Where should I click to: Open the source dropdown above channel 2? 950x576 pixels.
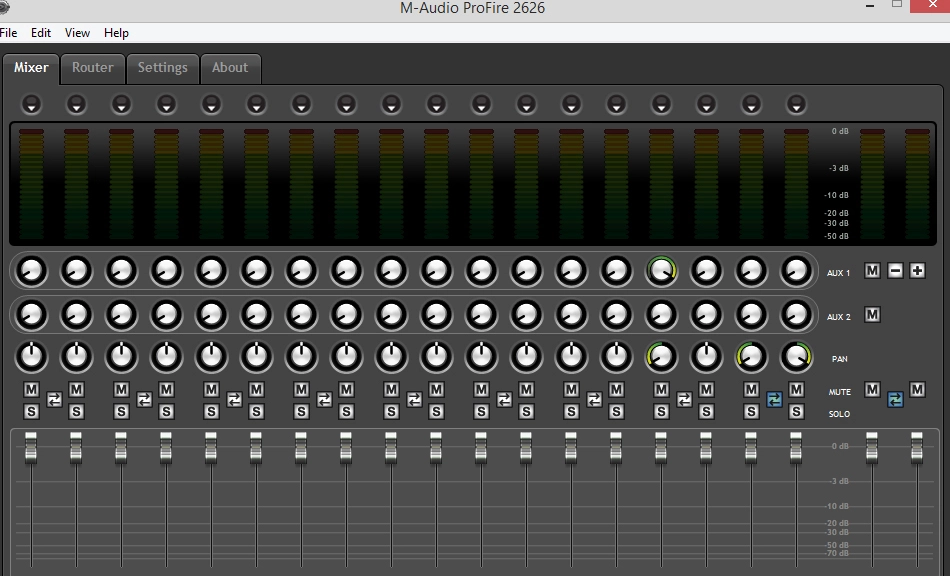coord(76,104)
